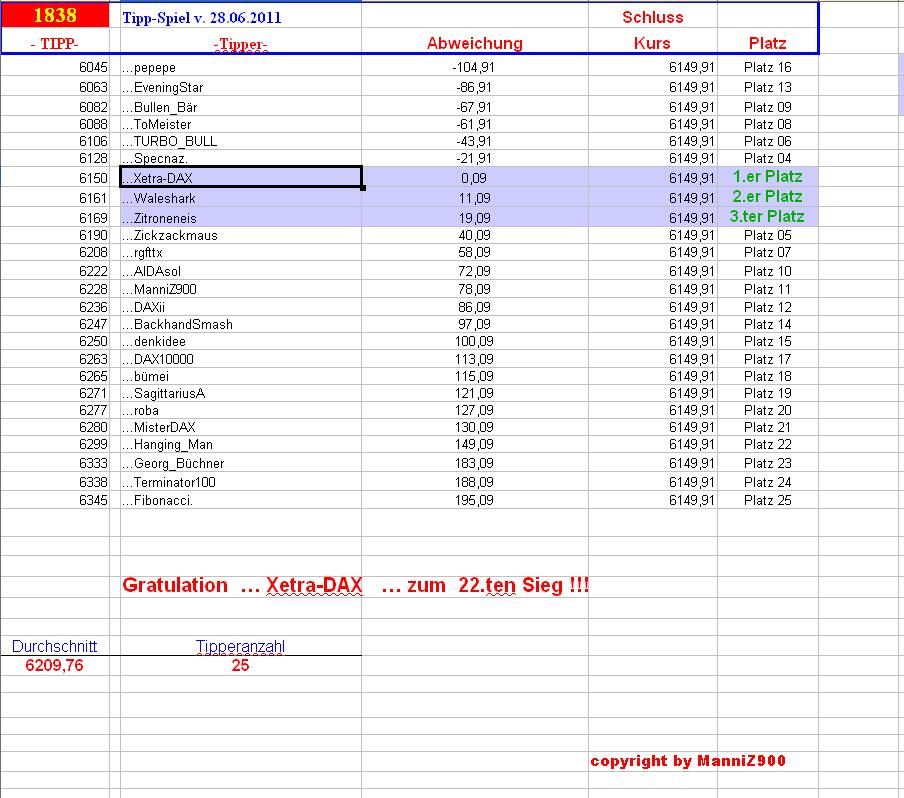904x798 pixels.
Task: Click the deviation value 11,09
Action: (x=474, y=198)
